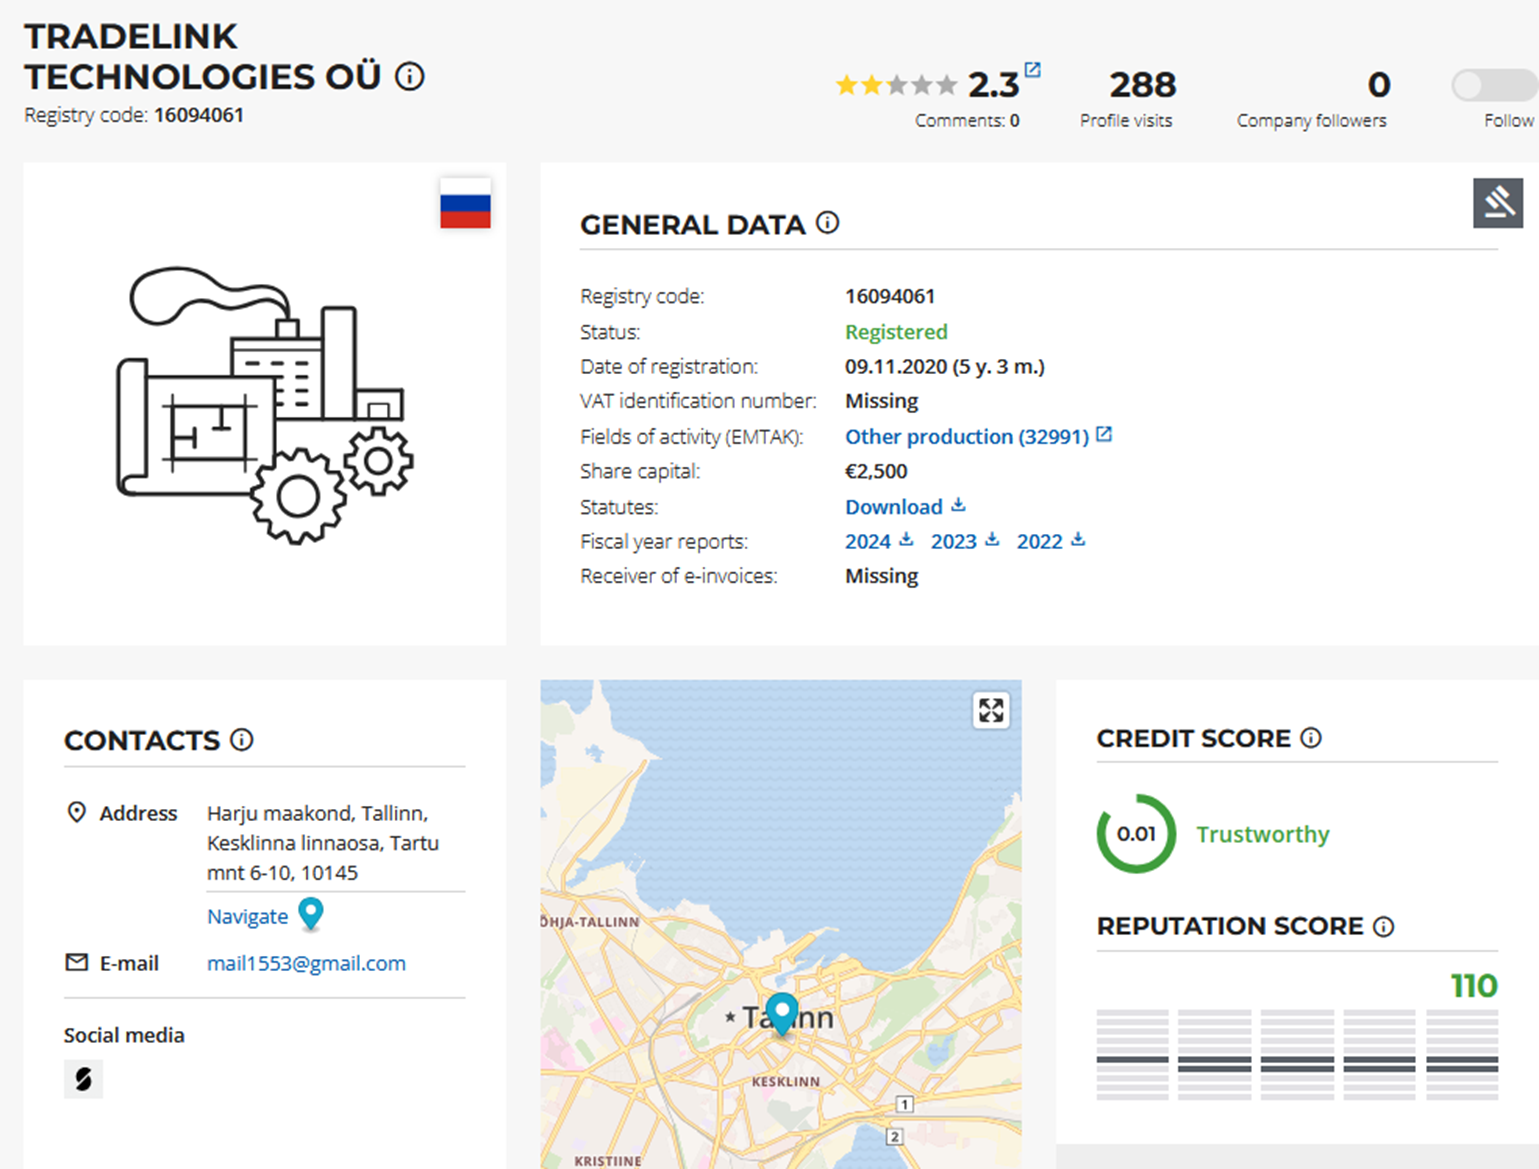This screenshot has width=1539, height=1169.
Task: Click the share capital value €2,500
Action: (876, 472)
